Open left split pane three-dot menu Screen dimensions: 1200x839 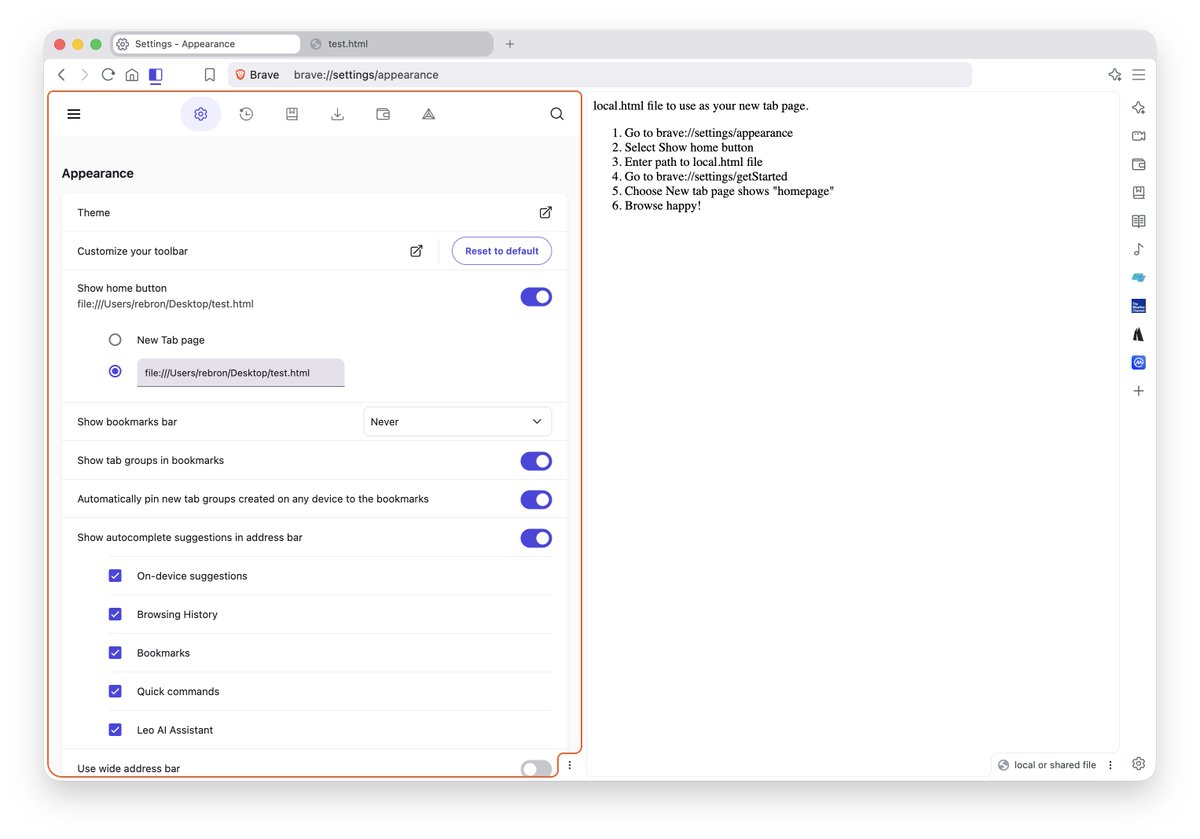(x=570, y=765)
